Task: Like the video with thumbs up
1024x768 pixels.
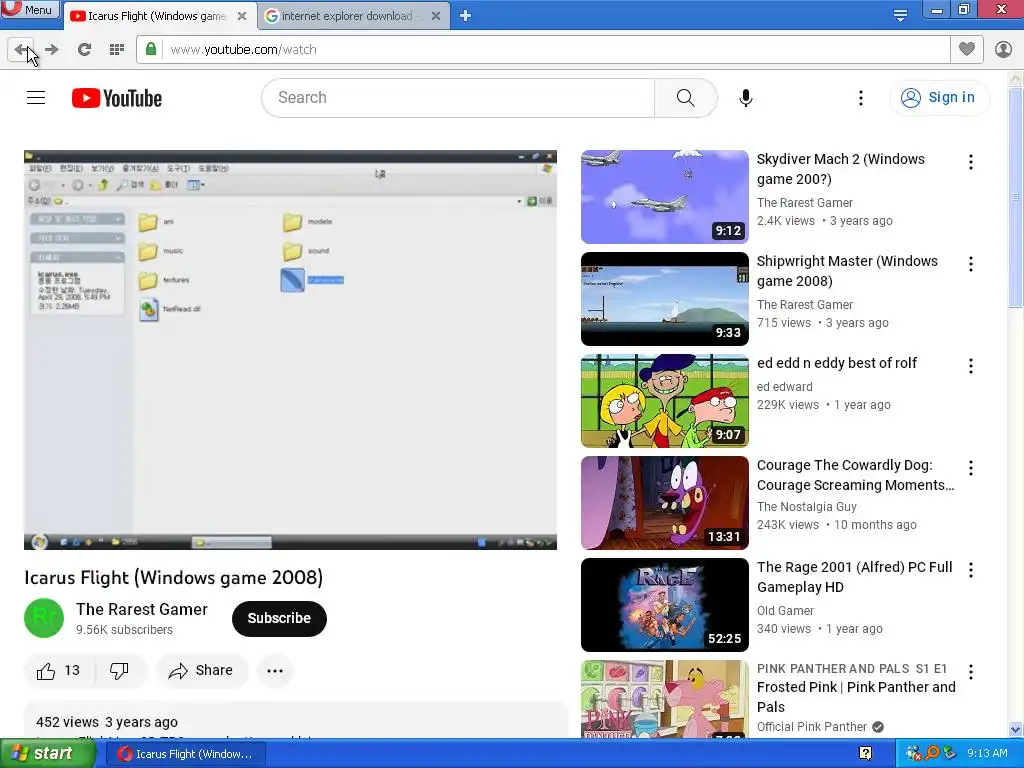Action: [59, 671]
